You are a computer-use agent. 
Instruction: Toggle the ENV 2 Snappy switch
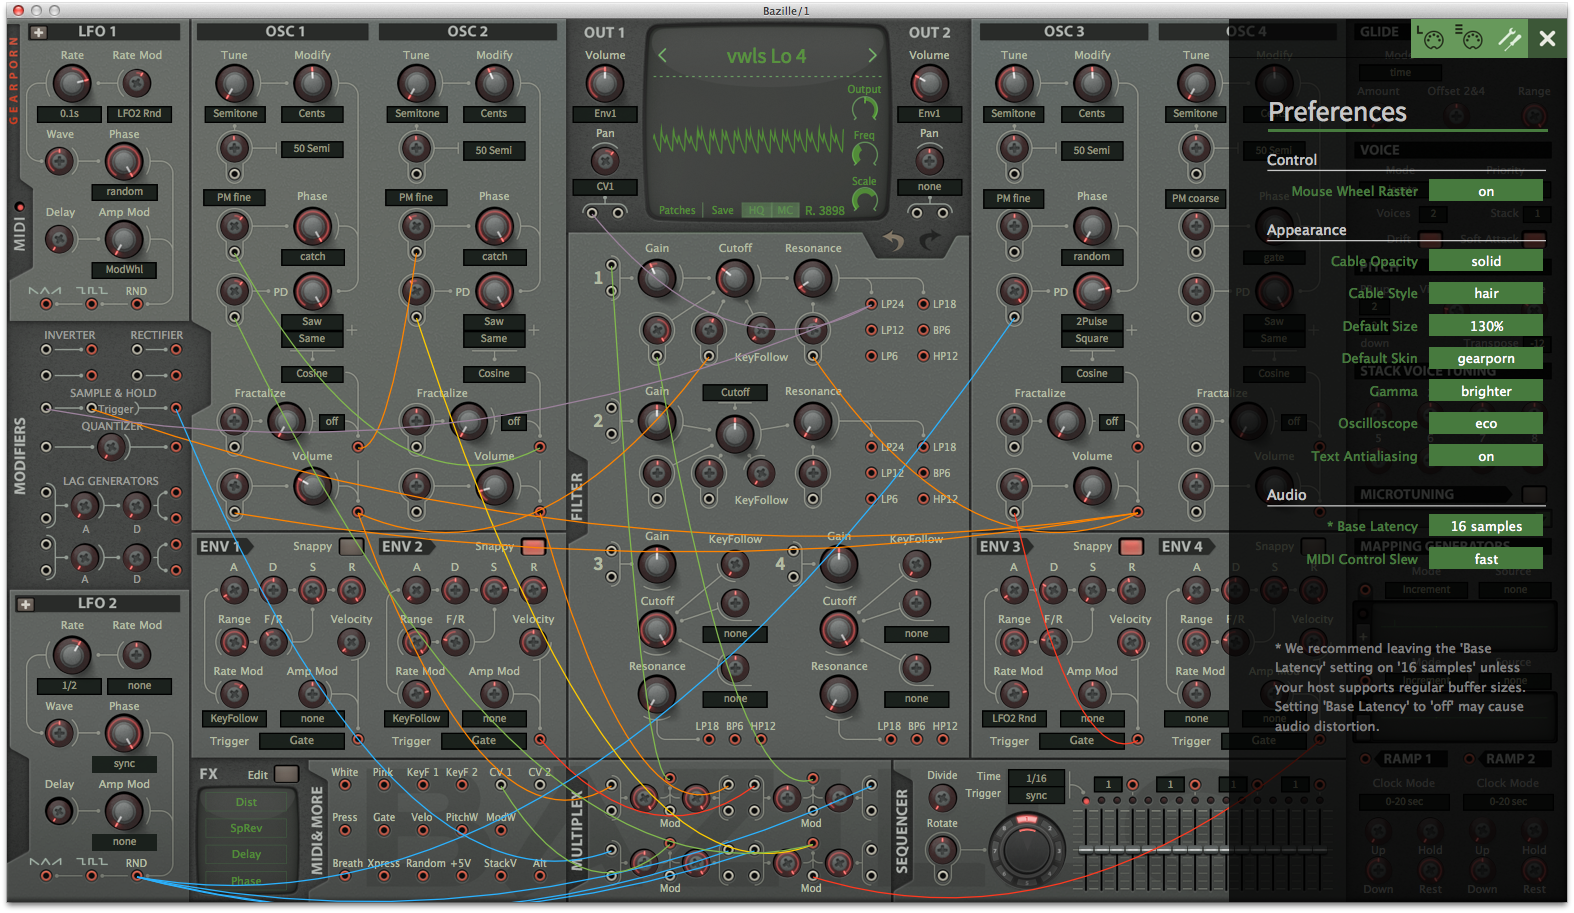[533, 547]
